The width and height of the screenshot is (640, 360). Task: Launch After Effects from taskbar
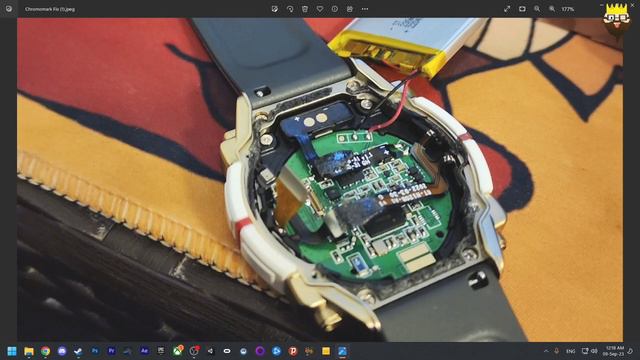click(144, 351)
